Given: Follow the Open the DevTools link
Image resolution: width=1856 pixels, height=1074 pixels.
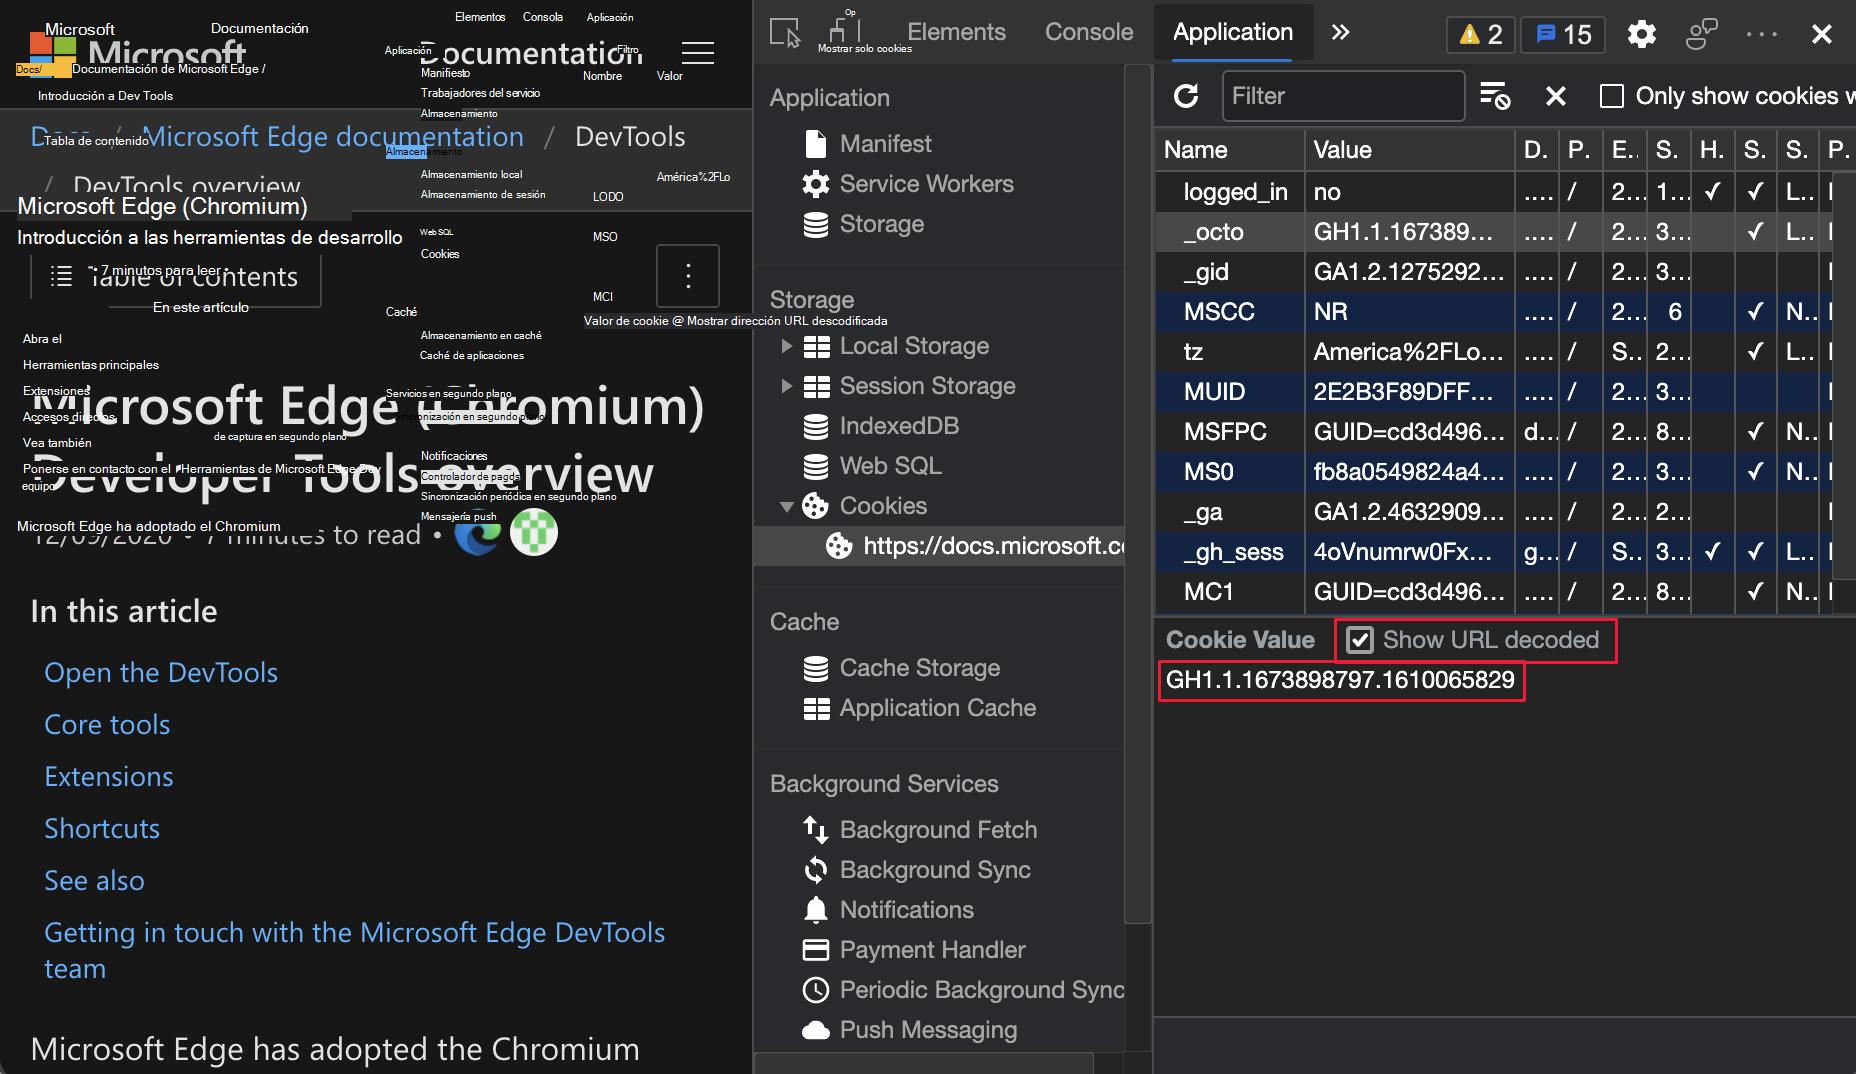Looking at the screenshot, I should tap(161, 673).
